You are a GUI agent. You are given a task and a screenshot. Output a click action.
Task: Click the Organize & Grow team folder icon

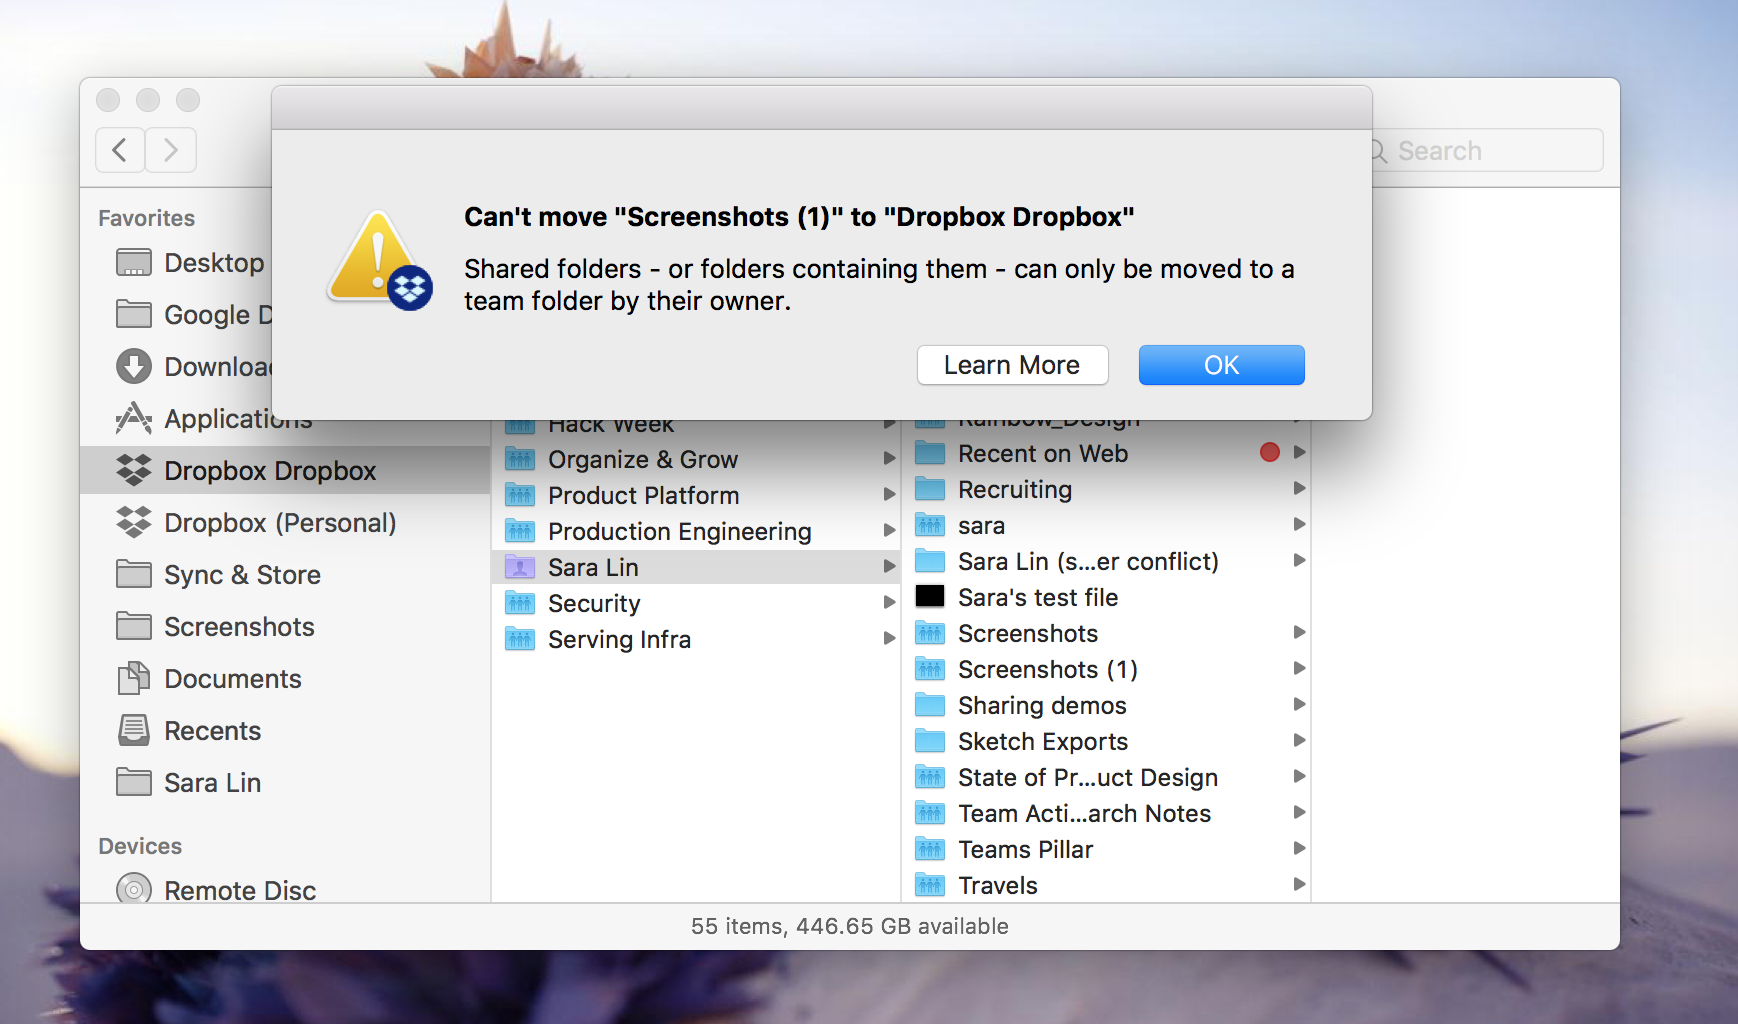click(x=520, y=459)
